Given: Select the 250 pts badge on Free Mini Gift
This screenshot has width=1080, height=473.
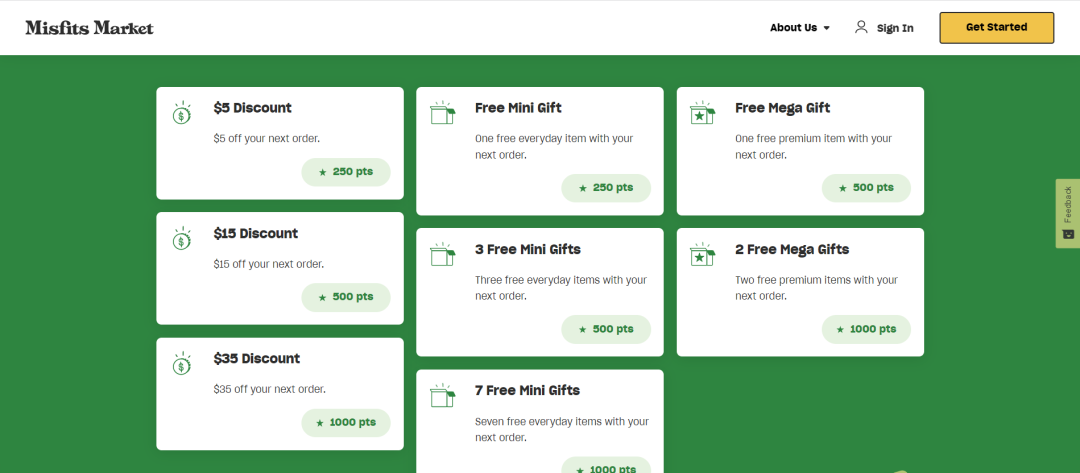Looking at the screenshot, I should (606, 188).
